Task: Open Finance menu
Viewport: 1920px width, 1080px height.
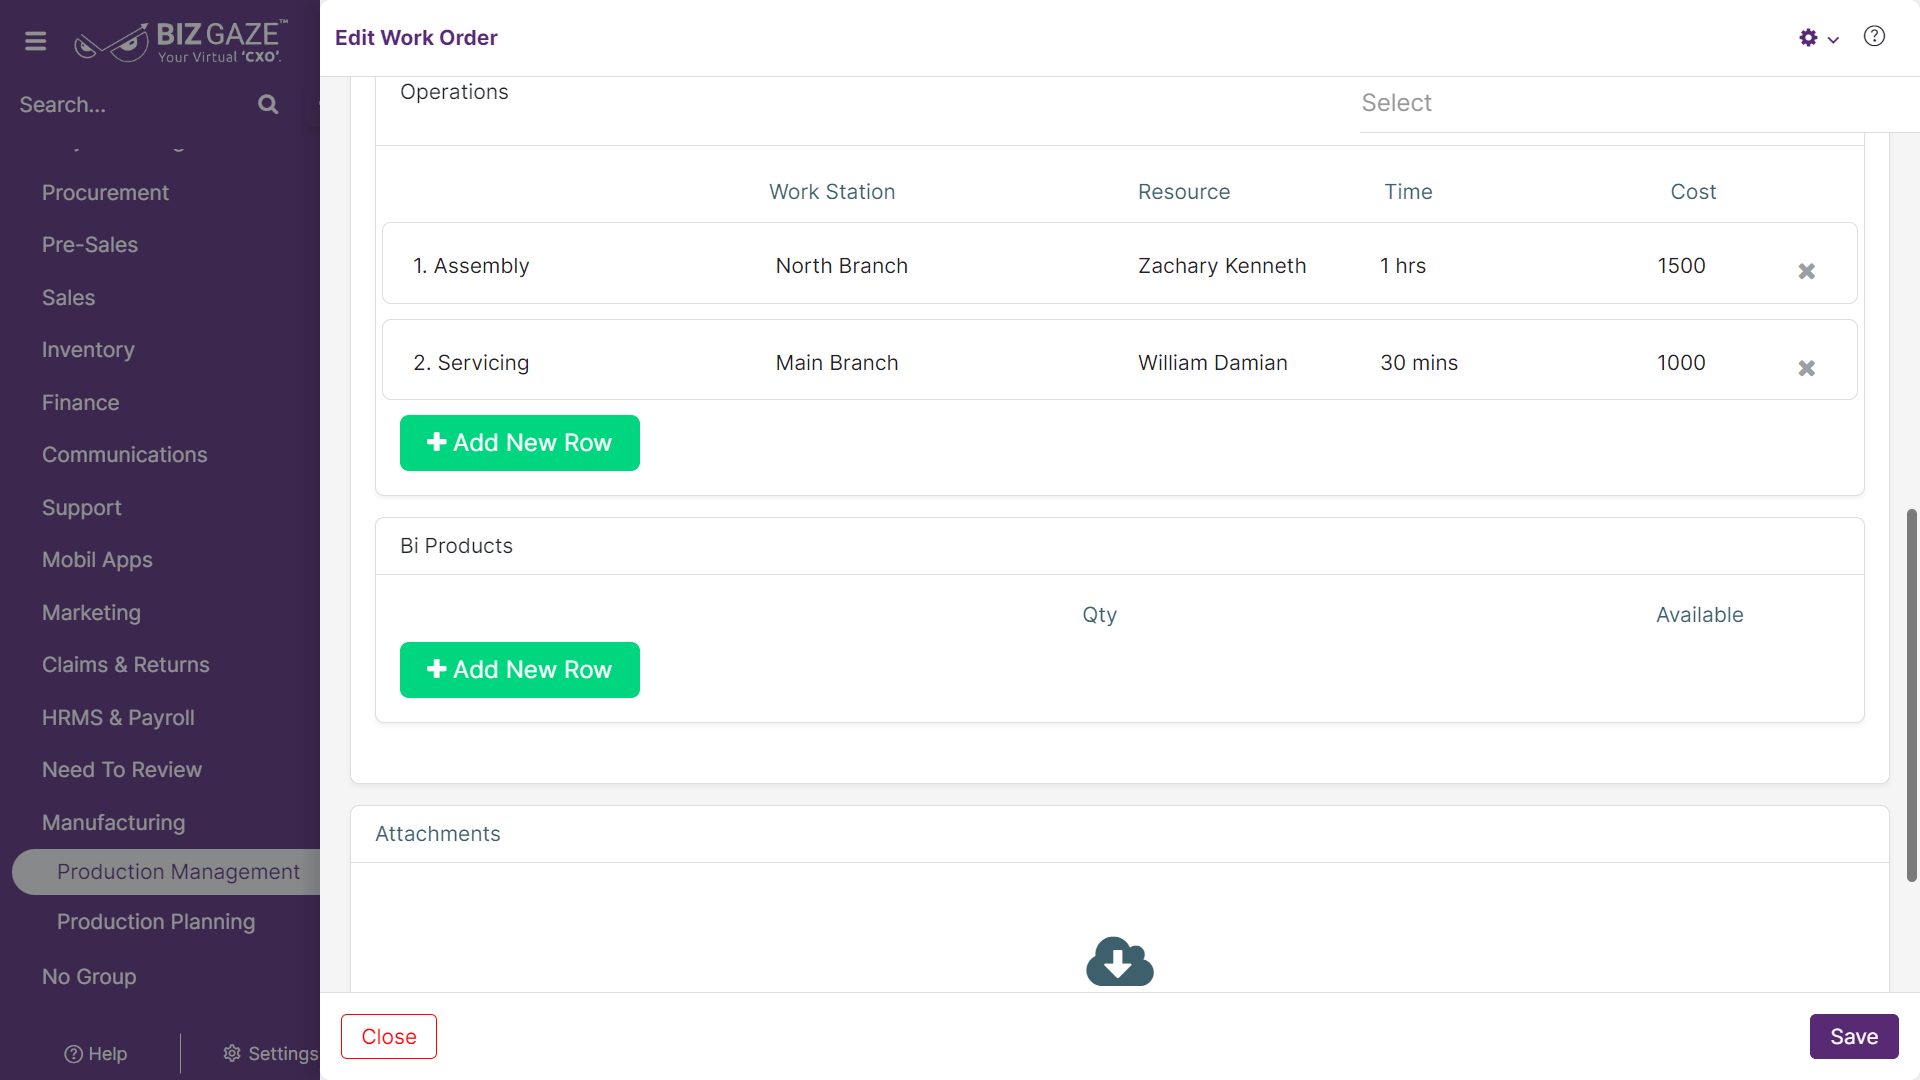Action: point(80,403)
